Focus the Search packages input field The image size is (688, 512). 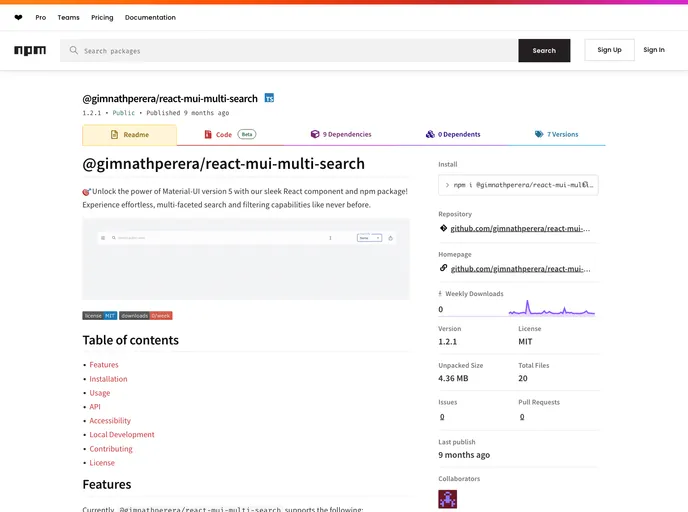[x=289, y=50]
